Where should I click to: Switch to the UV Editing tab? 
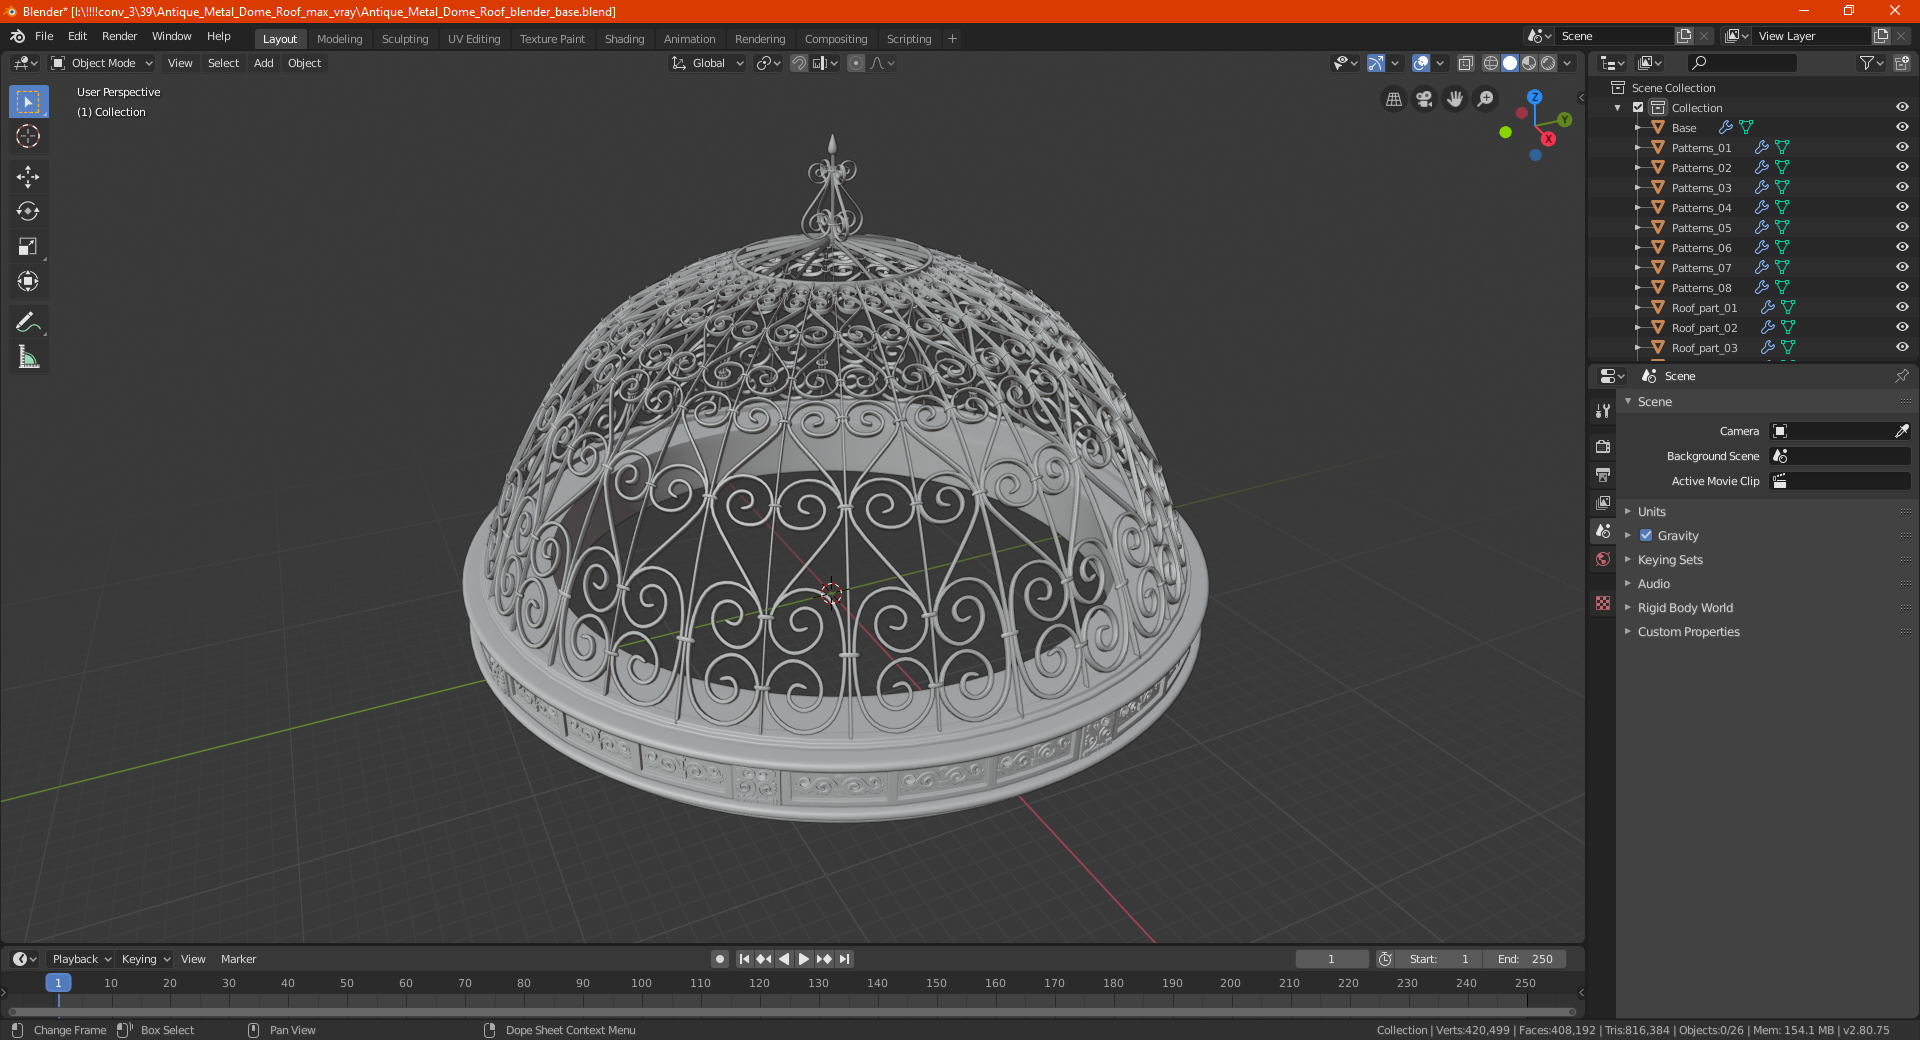[x=474, y=39]
